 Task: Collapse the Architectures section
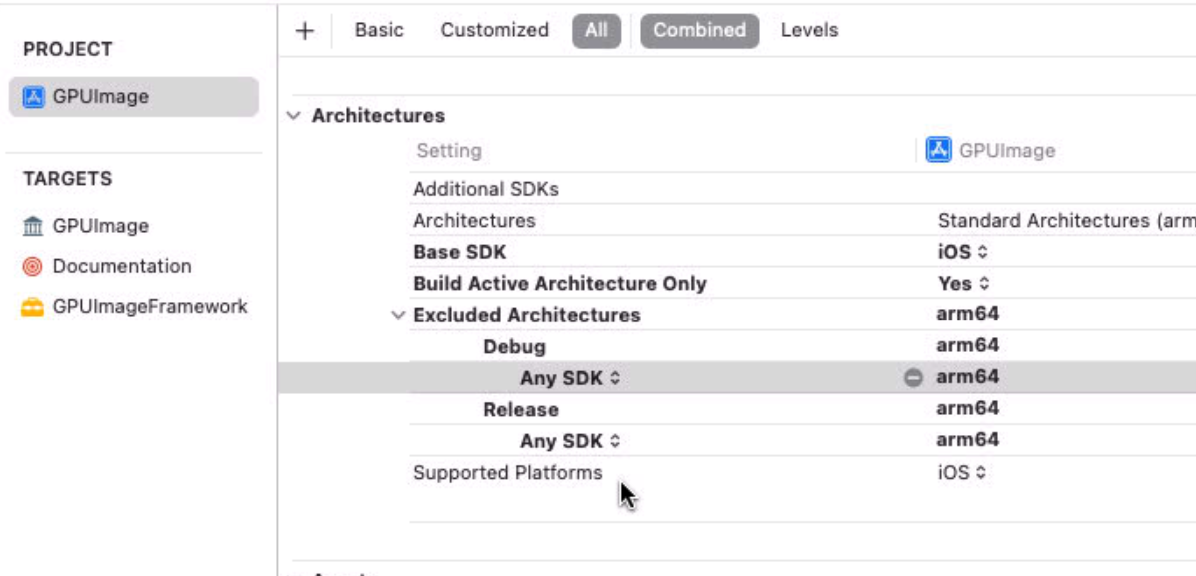pos(293,116)
